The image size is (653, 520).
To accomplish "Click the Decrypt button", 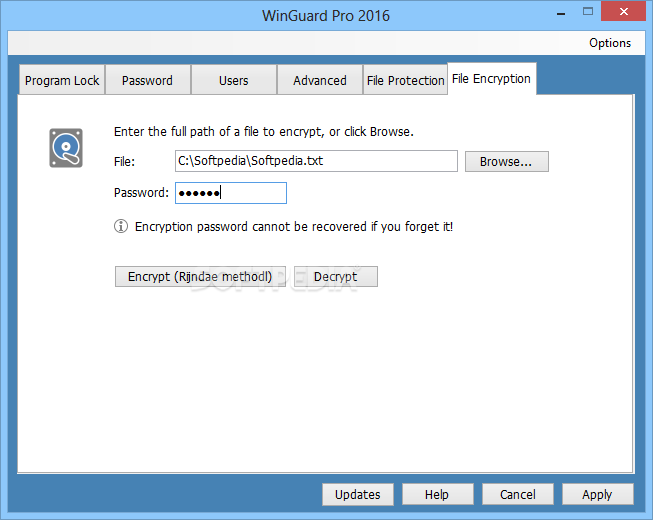I will 336,276.
